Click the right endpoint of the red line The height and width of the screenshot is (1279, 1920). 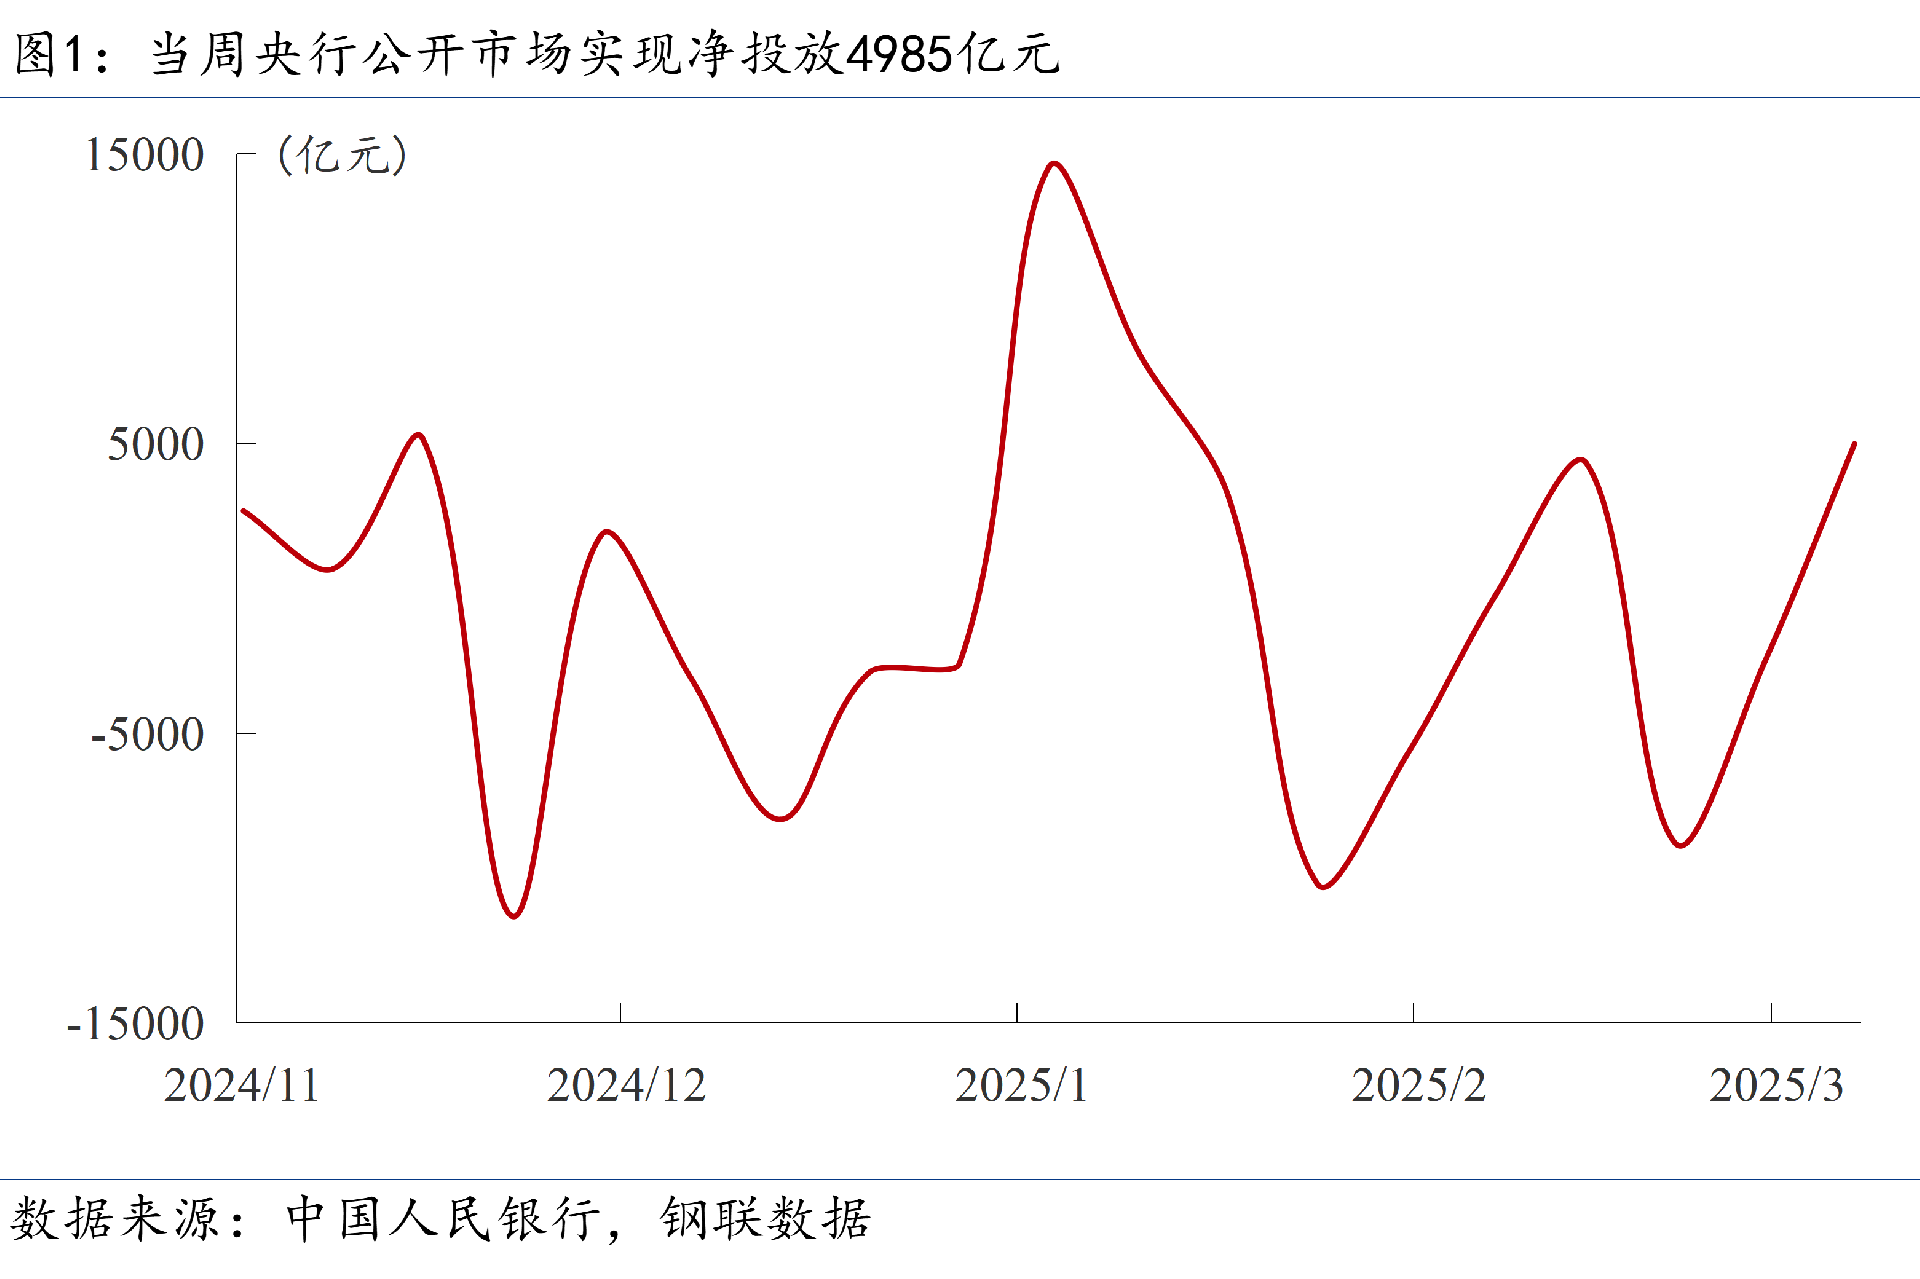[x=1854, y=444]
